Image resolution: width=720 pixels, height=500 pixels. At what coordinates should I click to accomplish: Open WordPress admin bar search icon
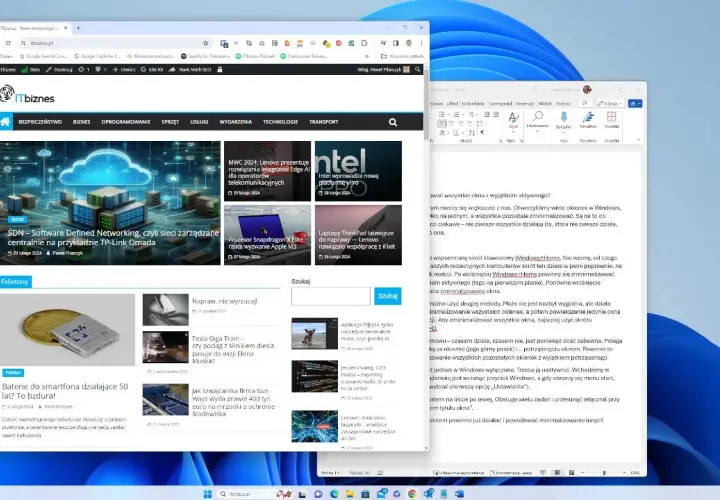(x=417, y=69)
